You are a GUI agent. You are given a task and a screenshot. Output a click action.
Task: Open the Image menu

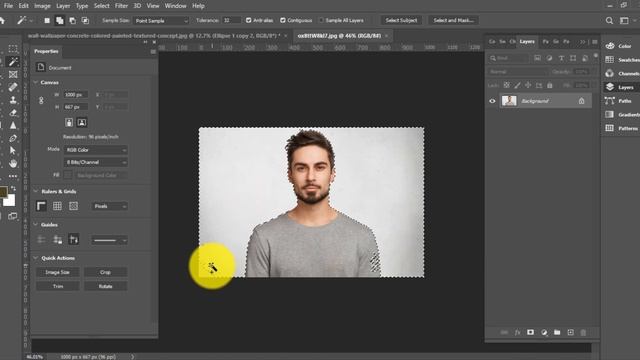coord(42,6)
